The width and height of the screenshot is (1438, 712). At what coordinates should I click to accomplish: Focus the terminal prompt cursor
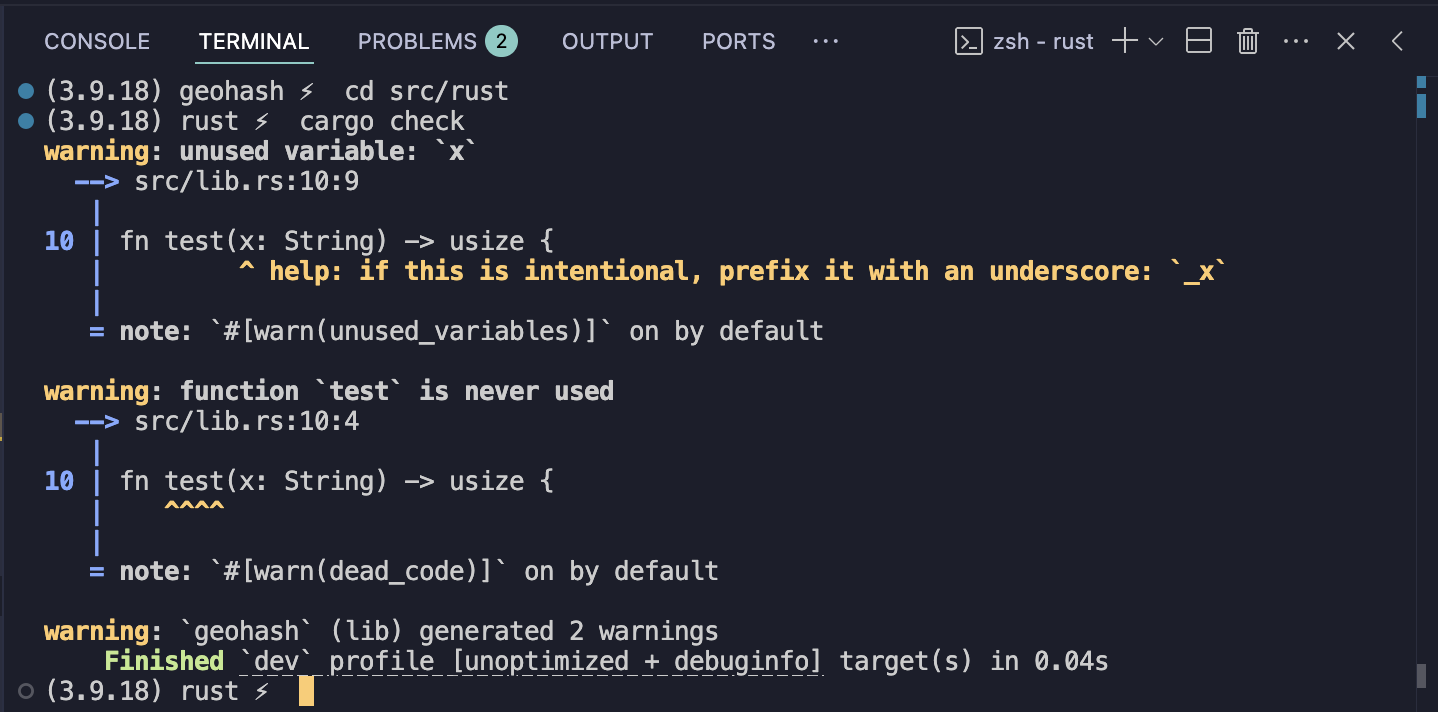click(x=306, y=691)
